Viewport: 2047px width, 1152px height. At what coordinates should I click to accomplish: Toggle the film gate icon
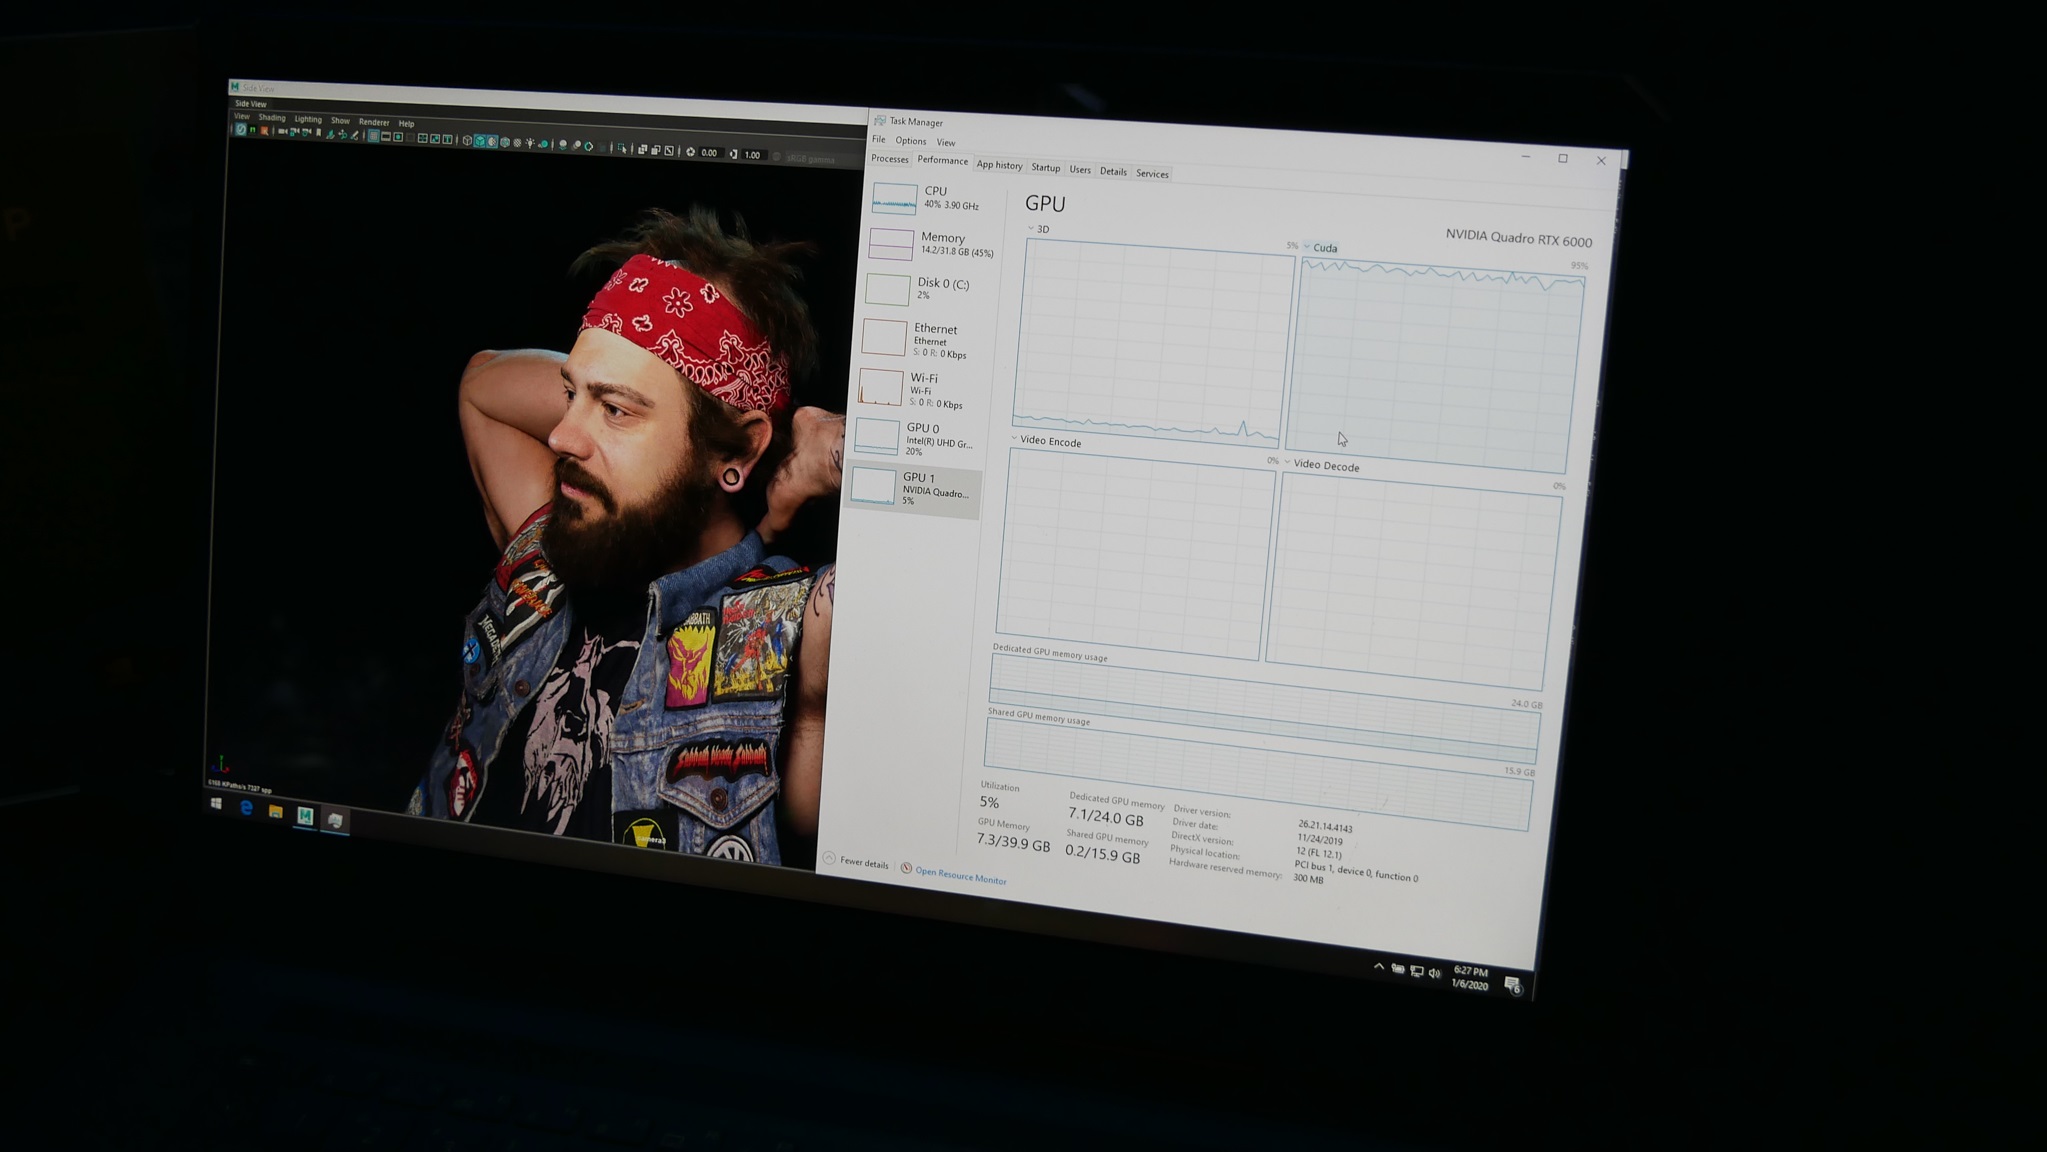coord(386,137)
